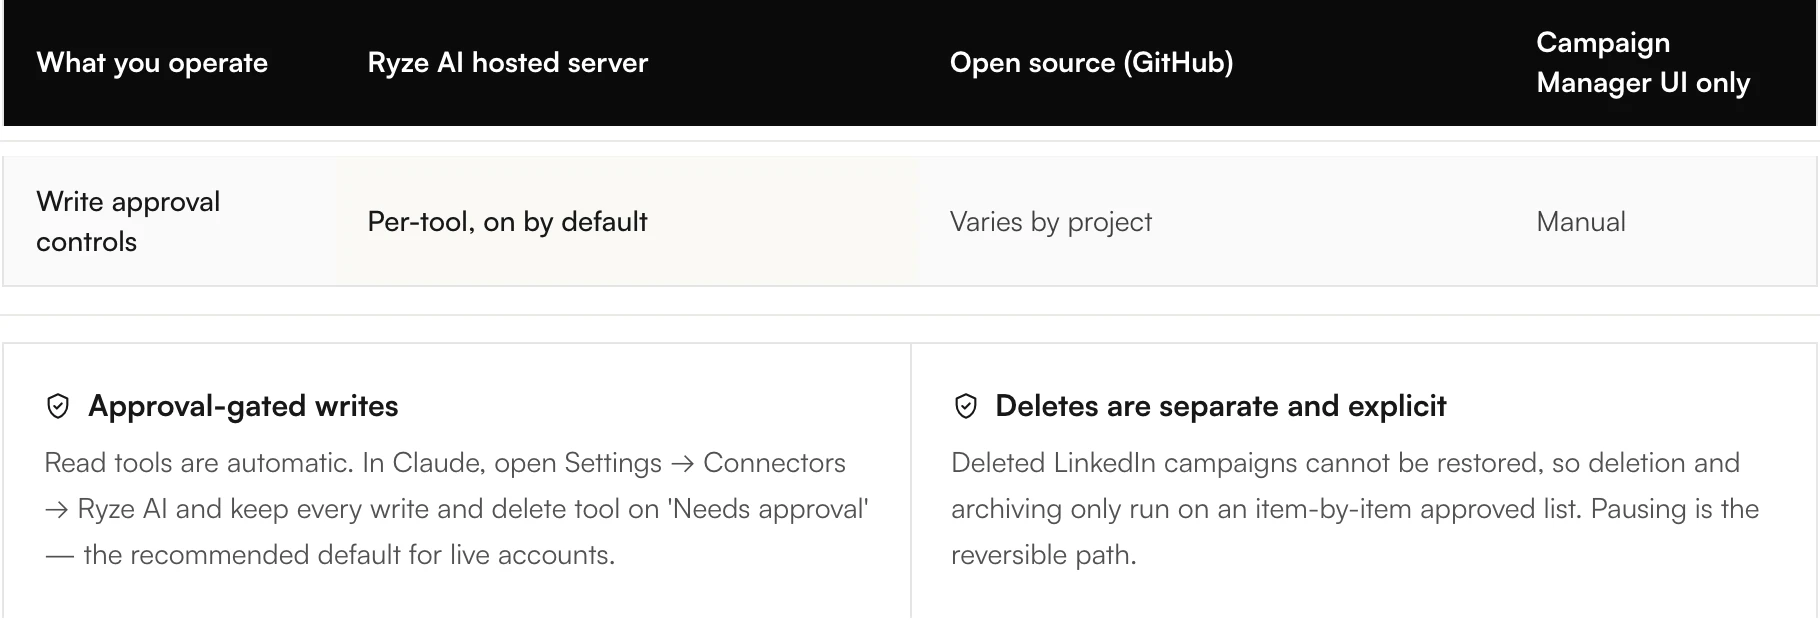Click the 'Approval-gated writes' heading
Viewport: 1820px width, 620px height.
(243, 406)
